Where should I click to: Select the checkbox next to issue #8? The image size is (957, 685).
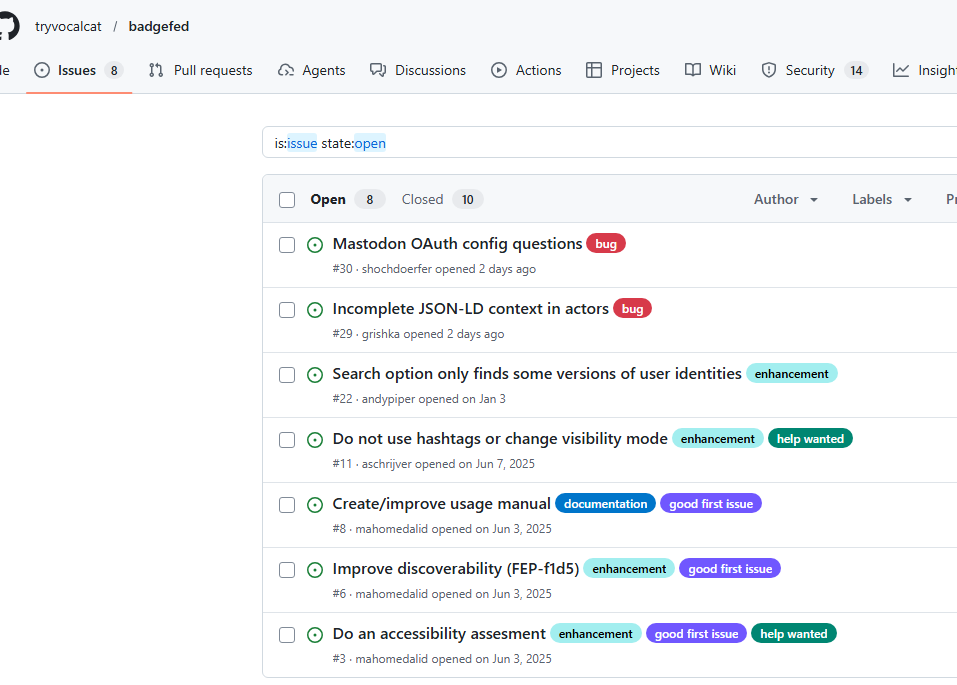(287, 505)
